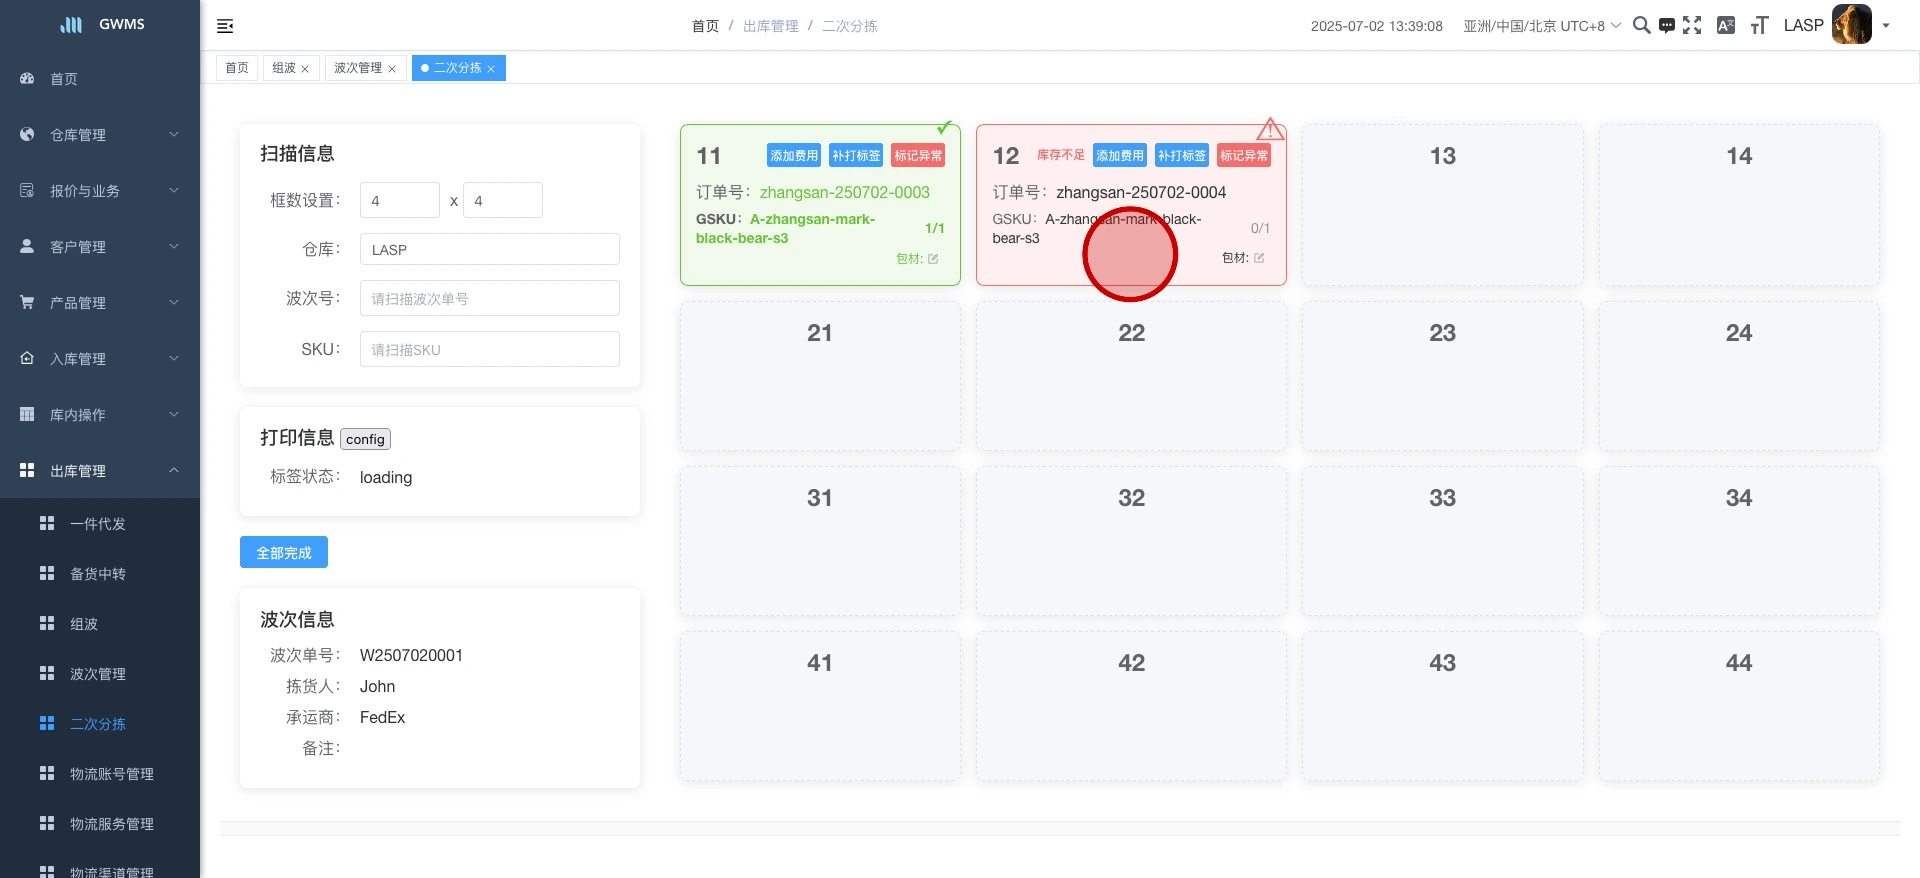The image size is (1920, 878).
Task: Switch to the 波次管理 tab
Action: click(x=358, y=68)
